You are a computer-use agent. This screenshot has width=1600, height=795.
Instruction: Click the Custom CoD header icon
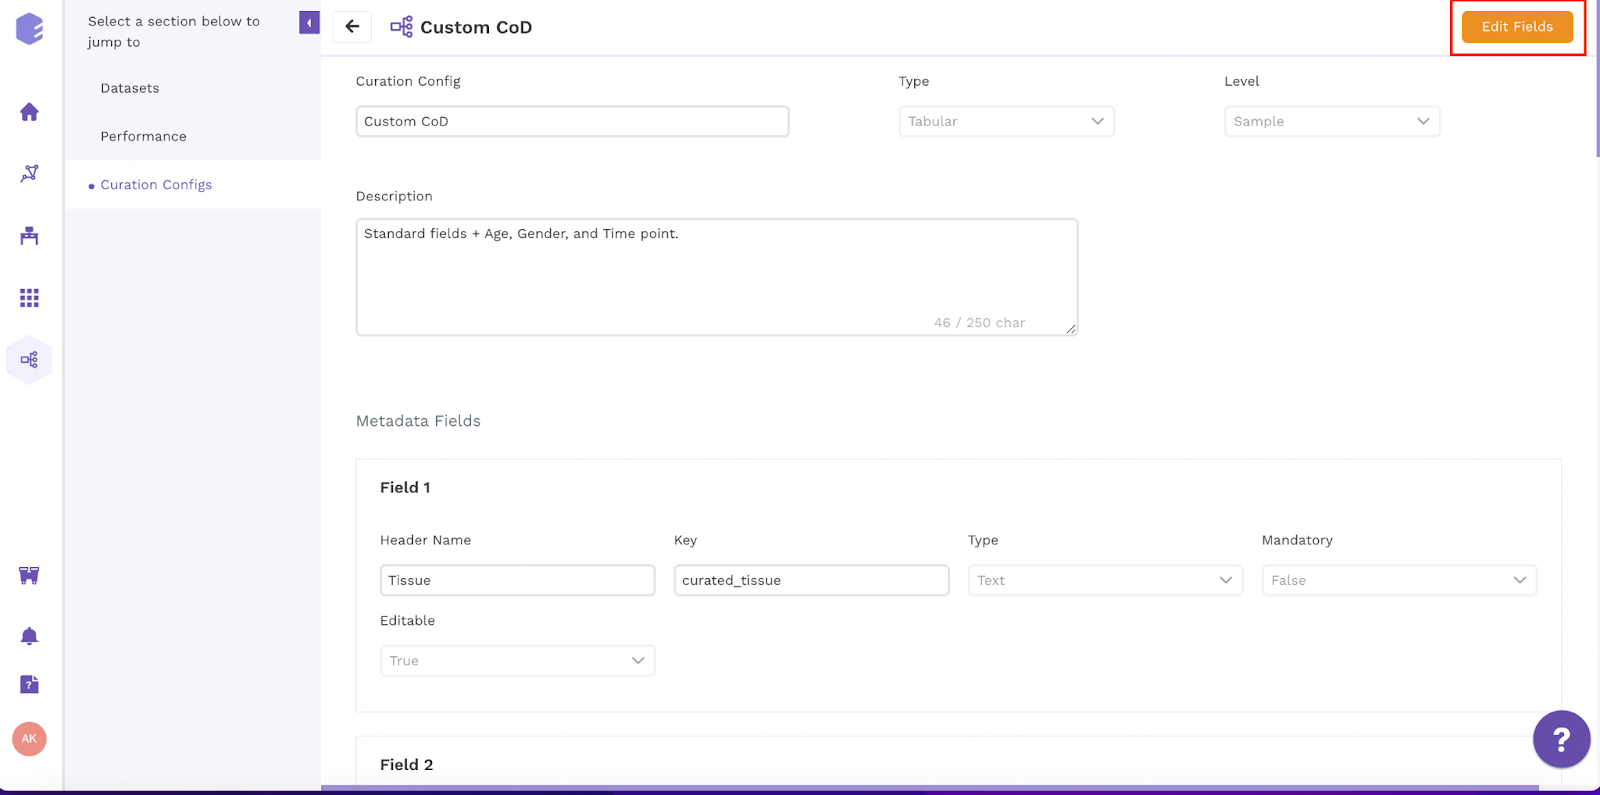click(401, 27)
